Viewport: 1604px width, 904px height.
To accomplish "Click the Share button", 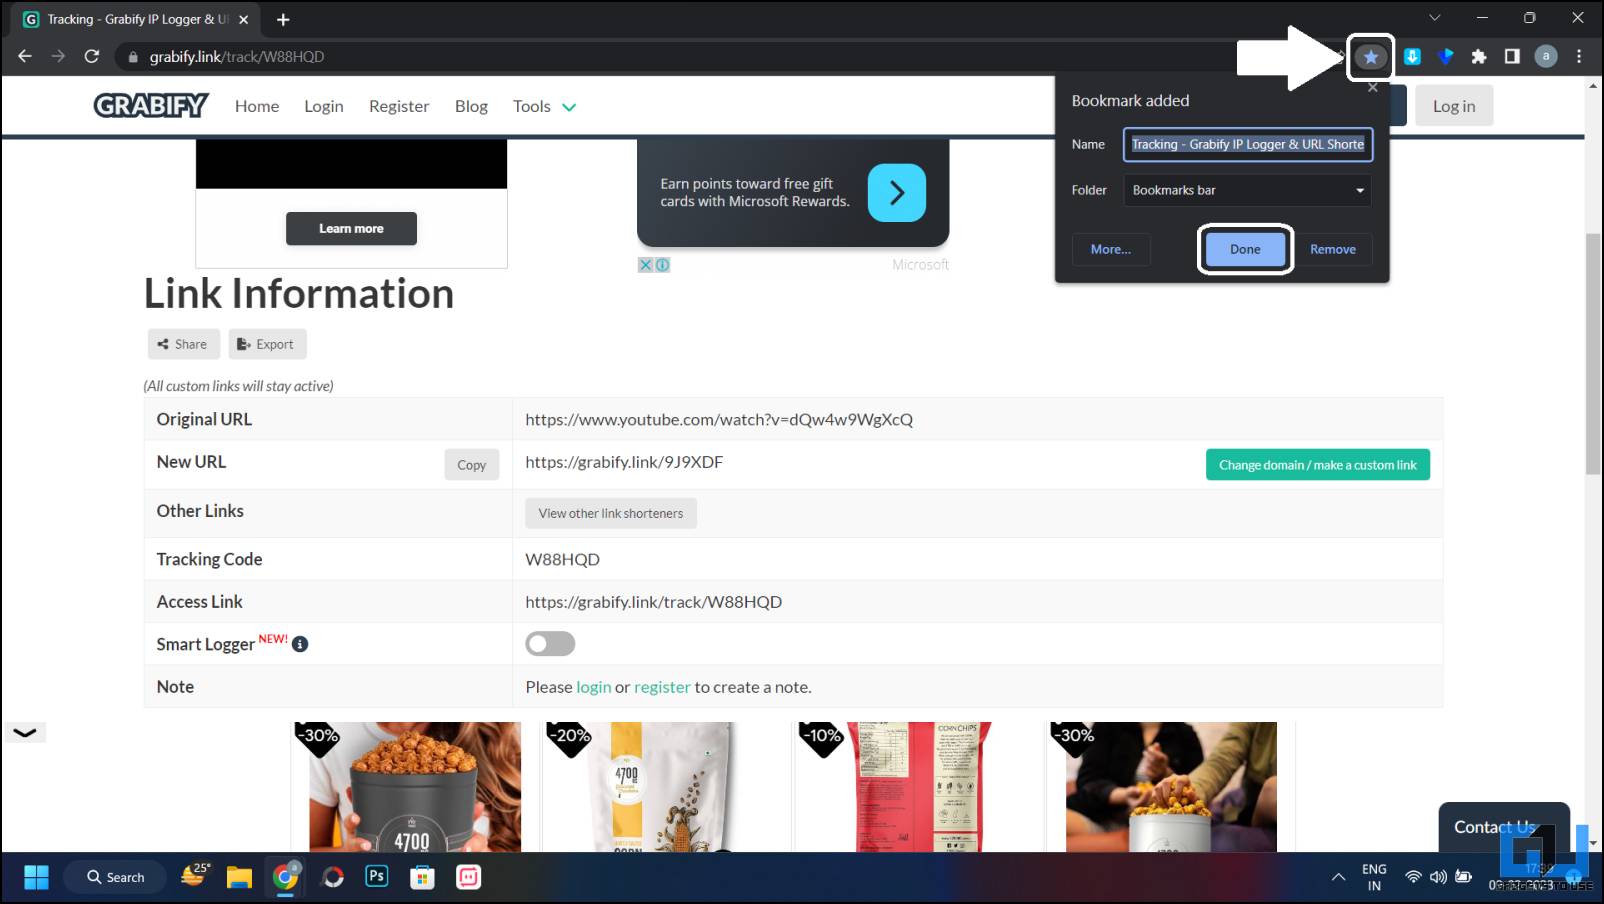I will [x=183, y=344].
